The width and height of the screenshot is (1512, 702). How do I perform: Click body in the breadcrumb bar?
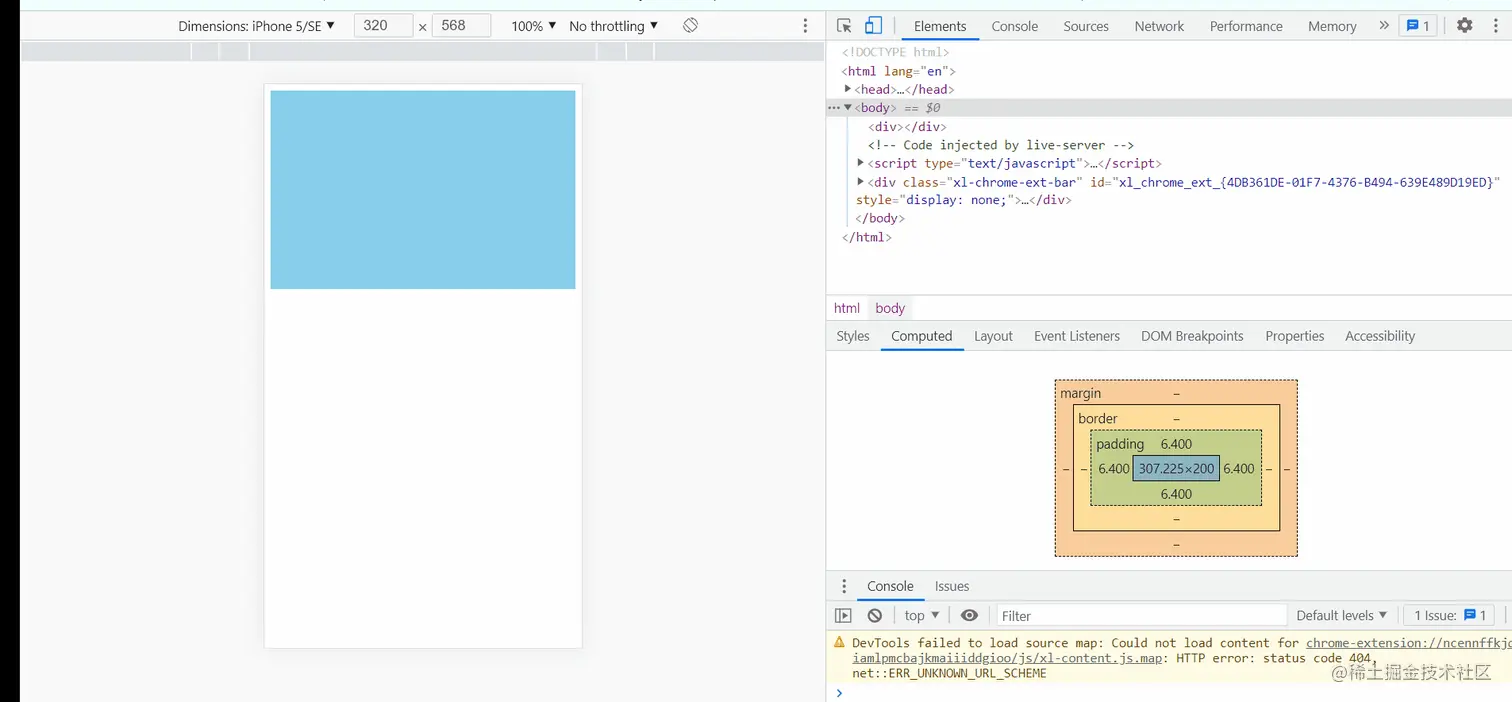890,308
